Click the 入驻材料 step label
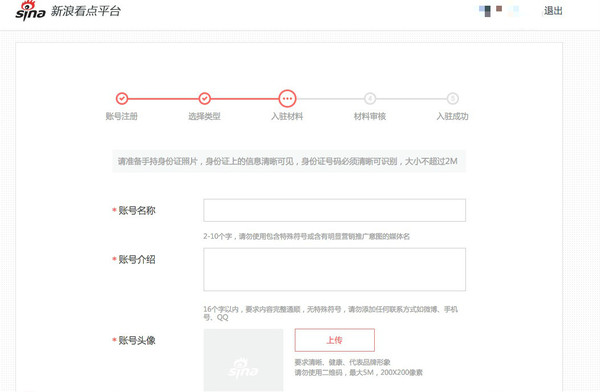 287,116
